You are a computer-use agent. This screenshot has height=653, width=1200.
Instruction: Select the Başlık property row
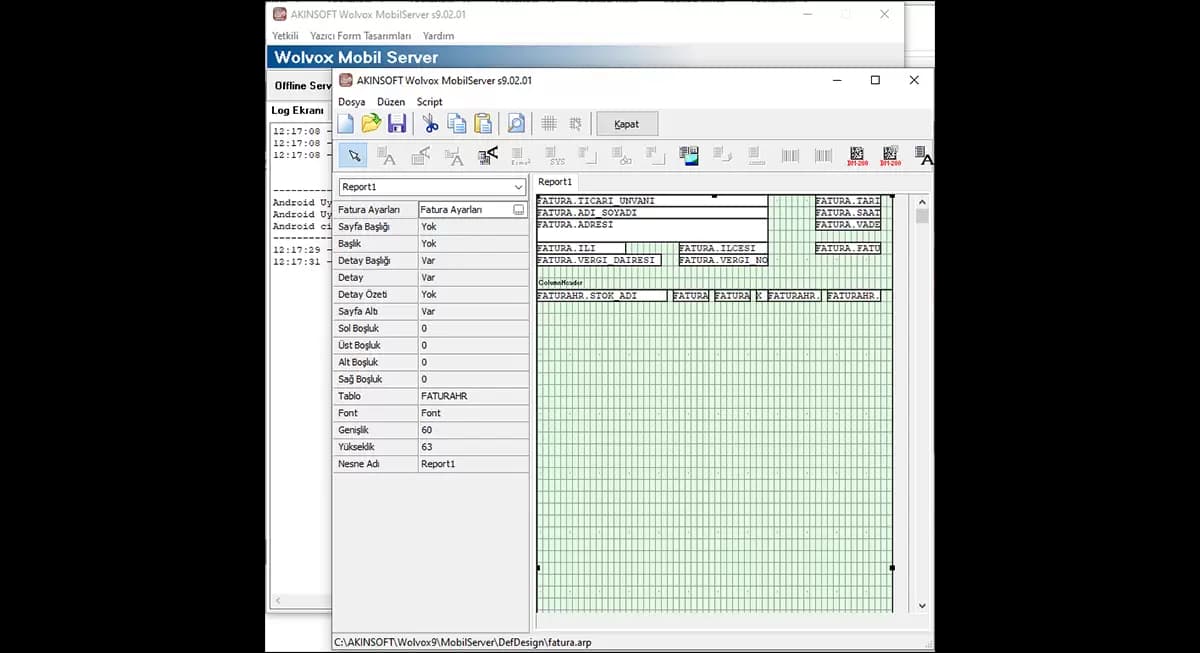[x=430, y=244]
